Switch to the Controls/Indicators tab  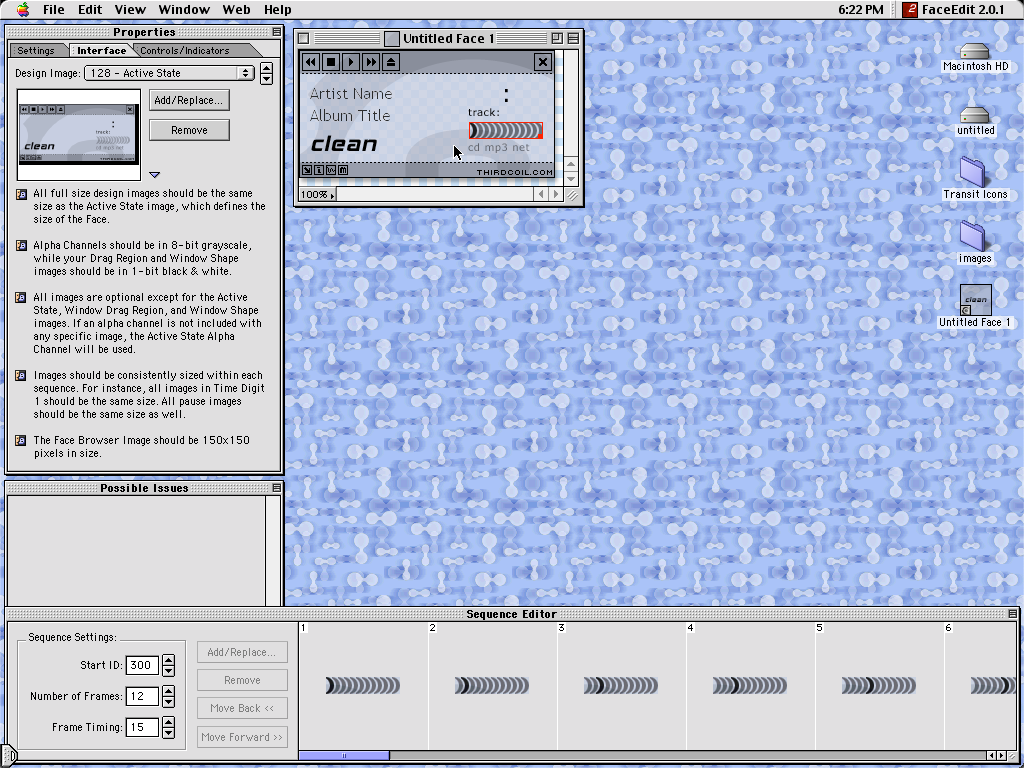click(x=185, y=50)
